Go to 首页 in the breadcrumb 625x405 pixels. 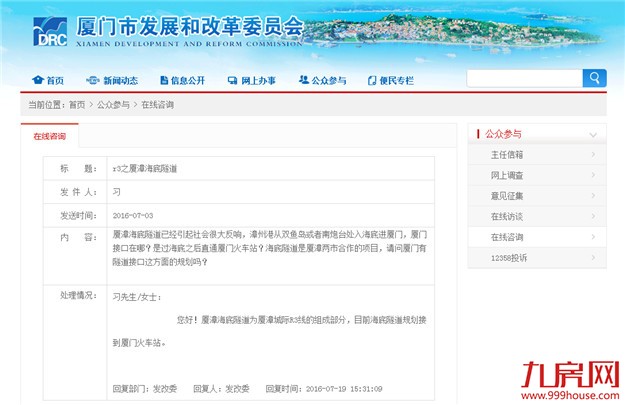pos(77,105)
